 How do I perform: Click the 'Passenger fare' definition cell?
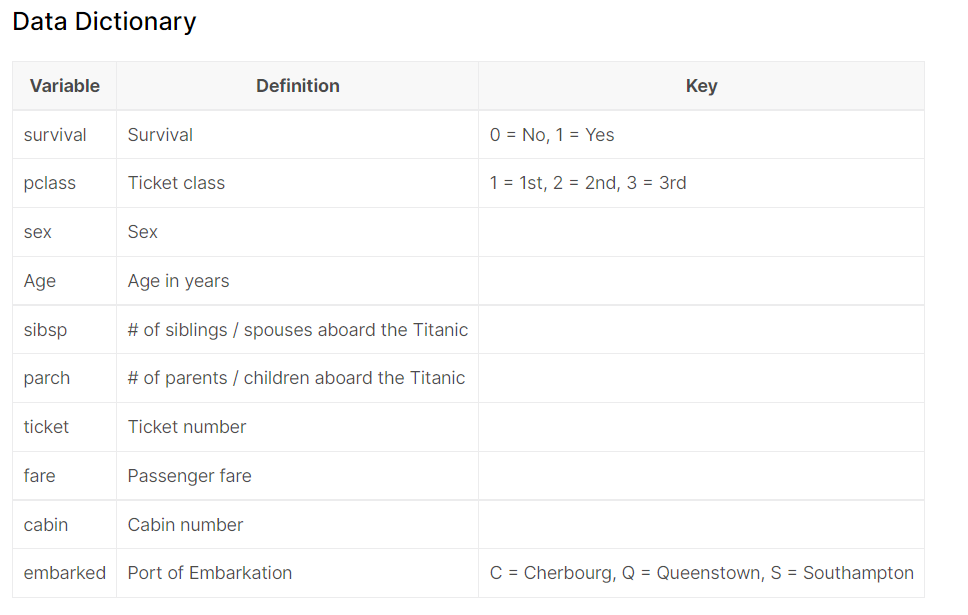click(190, 476)
